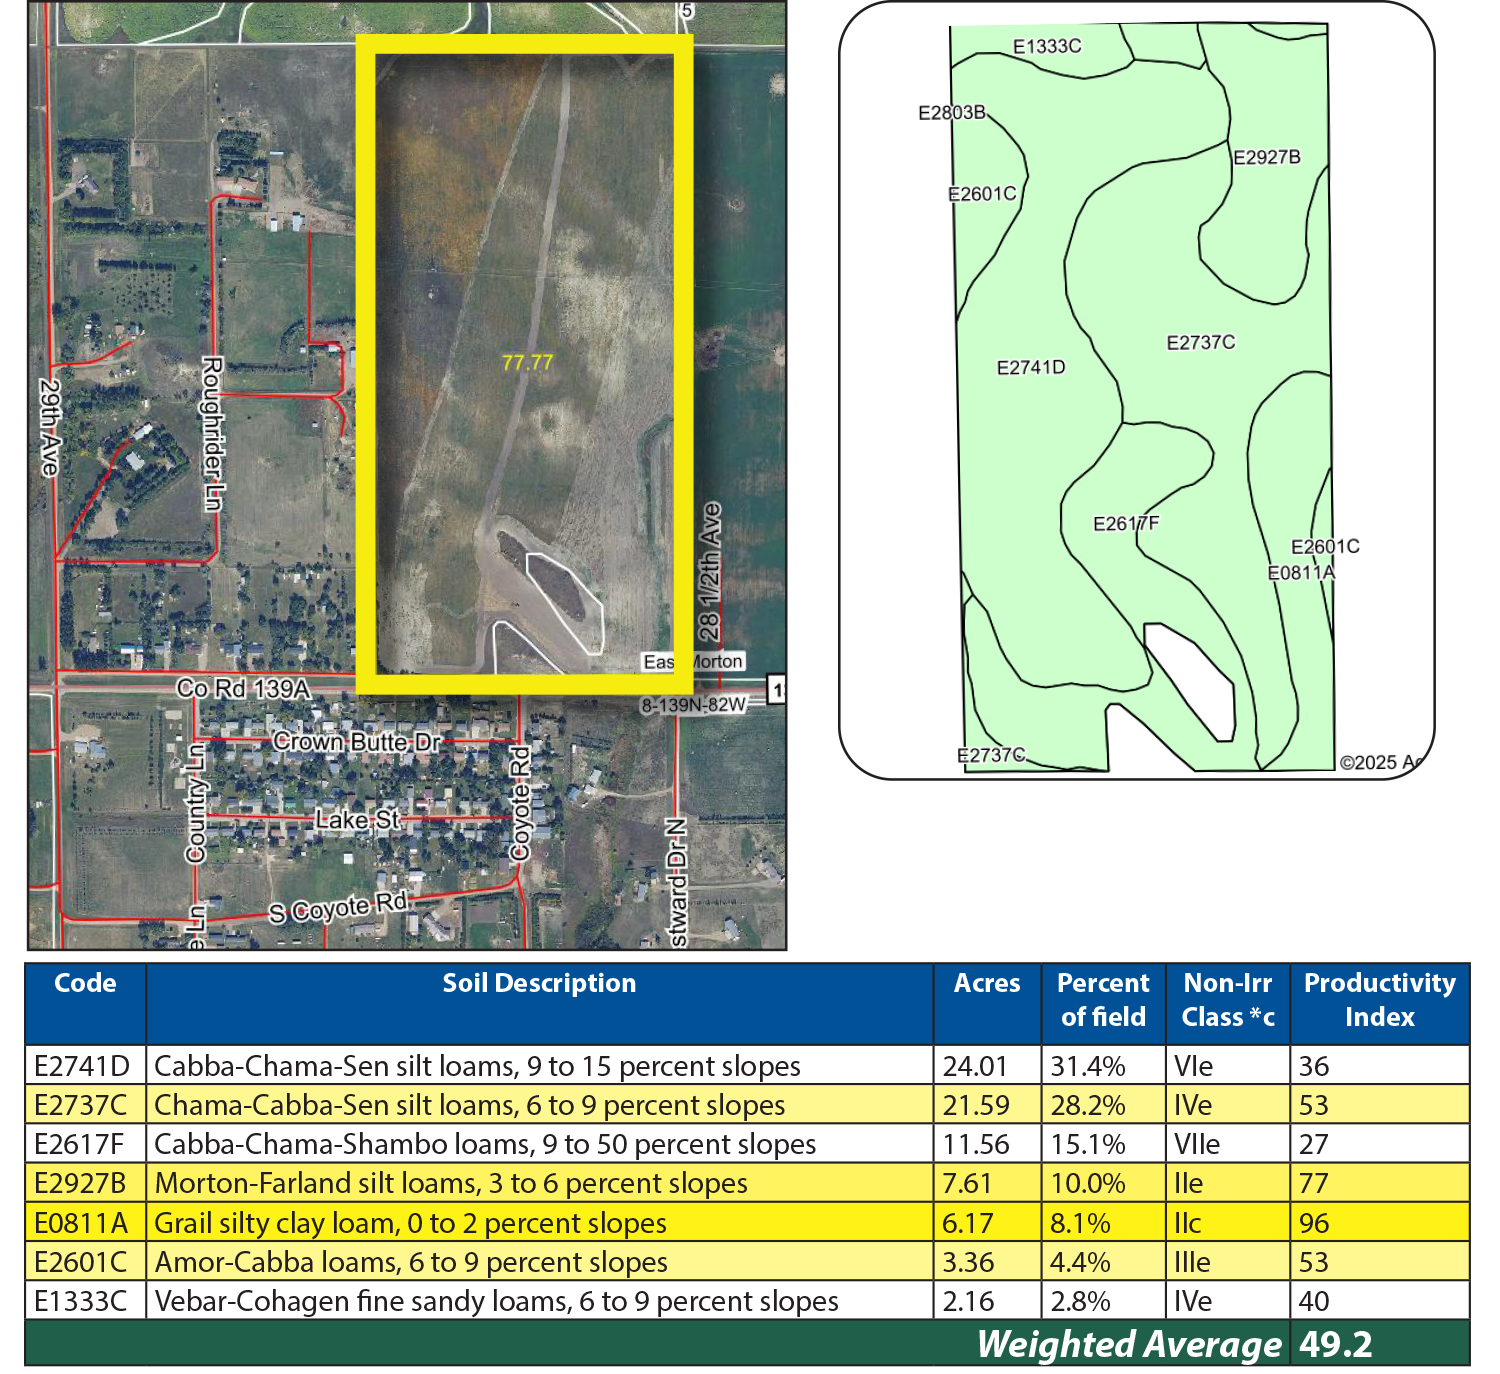Click the yellow 77.77 acreage label
The height and width of the screenshot is (1374, 1500).
527,363
